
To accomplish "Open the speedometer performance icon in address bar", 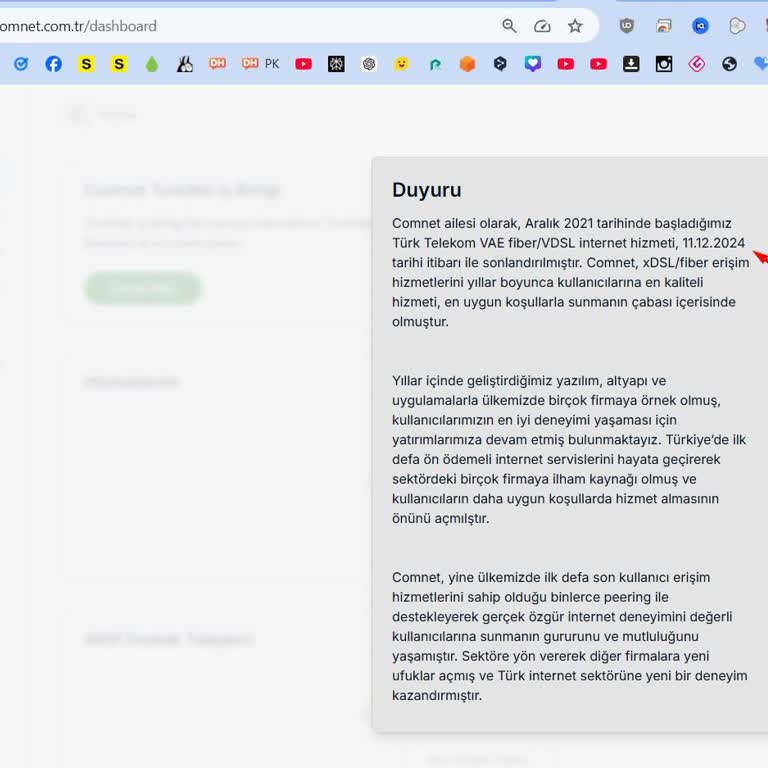I will click(542, 26).
